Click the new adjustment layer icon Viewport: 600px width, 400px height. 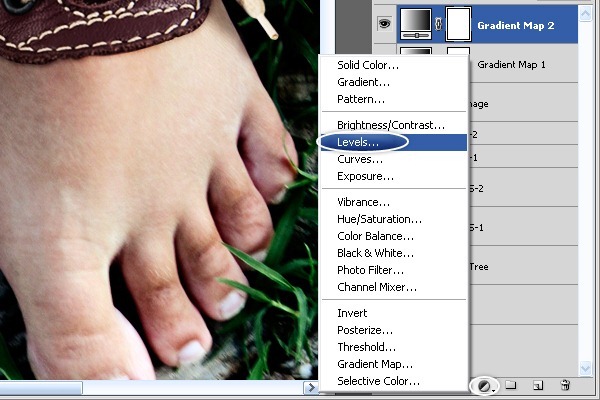pyautogui.click(x=484, y=385)
